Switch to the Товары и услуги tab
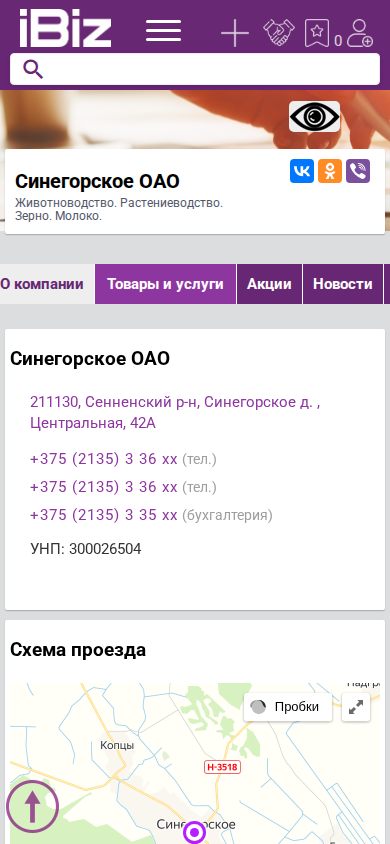Image resolution: width=390 pixels, height=844 pixels. pyautogui.click(x=165, y=284)
